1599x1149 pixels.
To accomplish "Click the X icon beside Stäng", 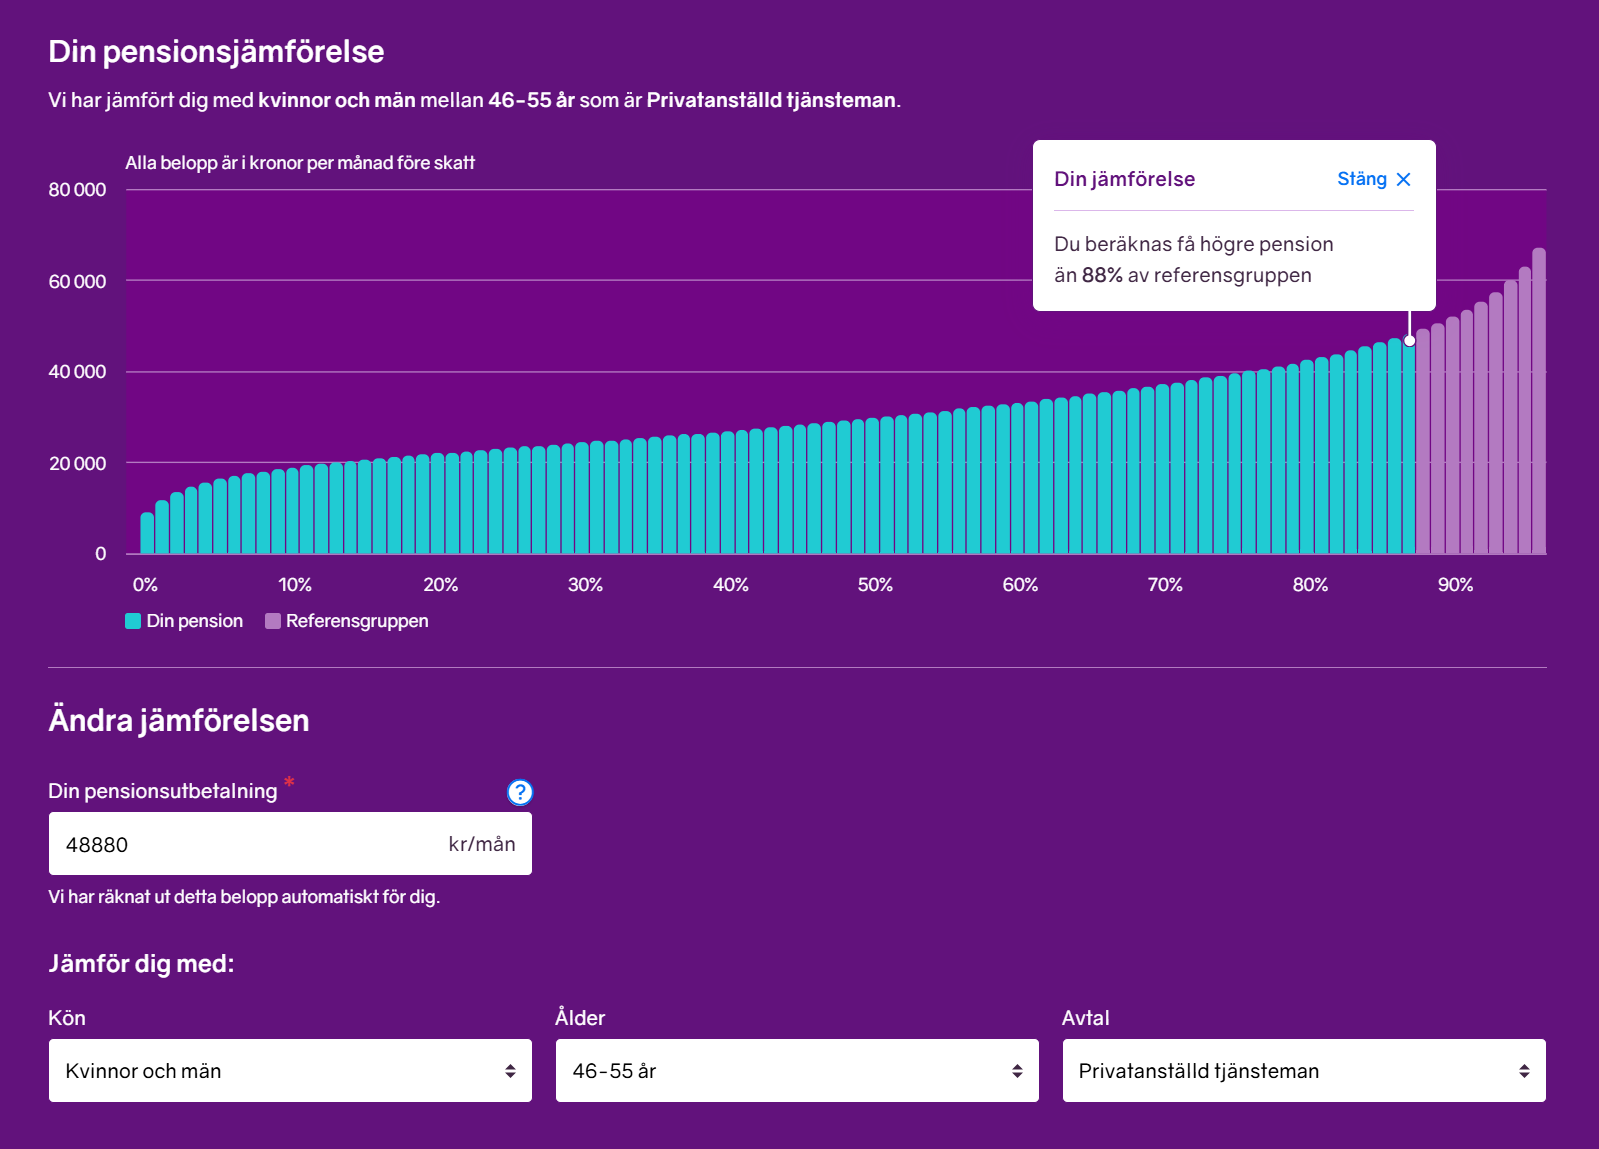I will click(x=1403, y=179).
